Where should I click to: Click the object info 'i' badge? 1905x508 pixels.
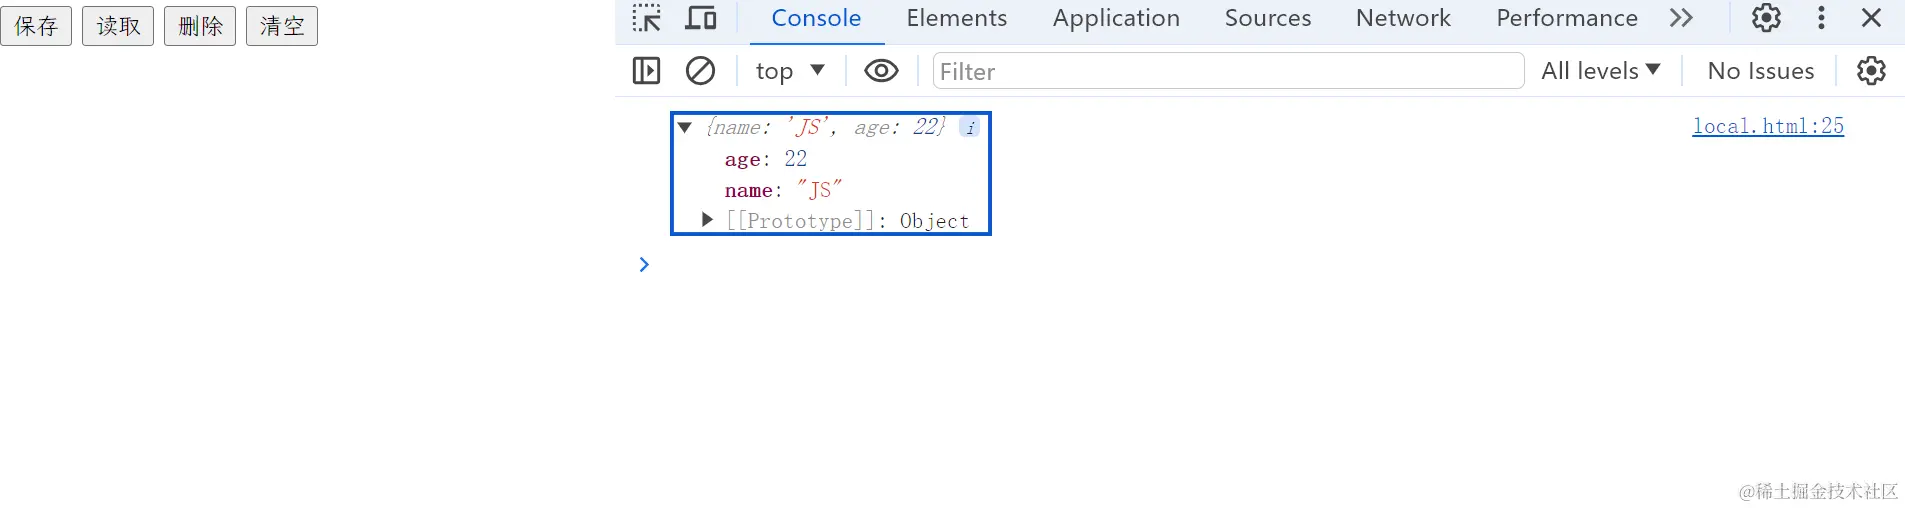(970, 127)
